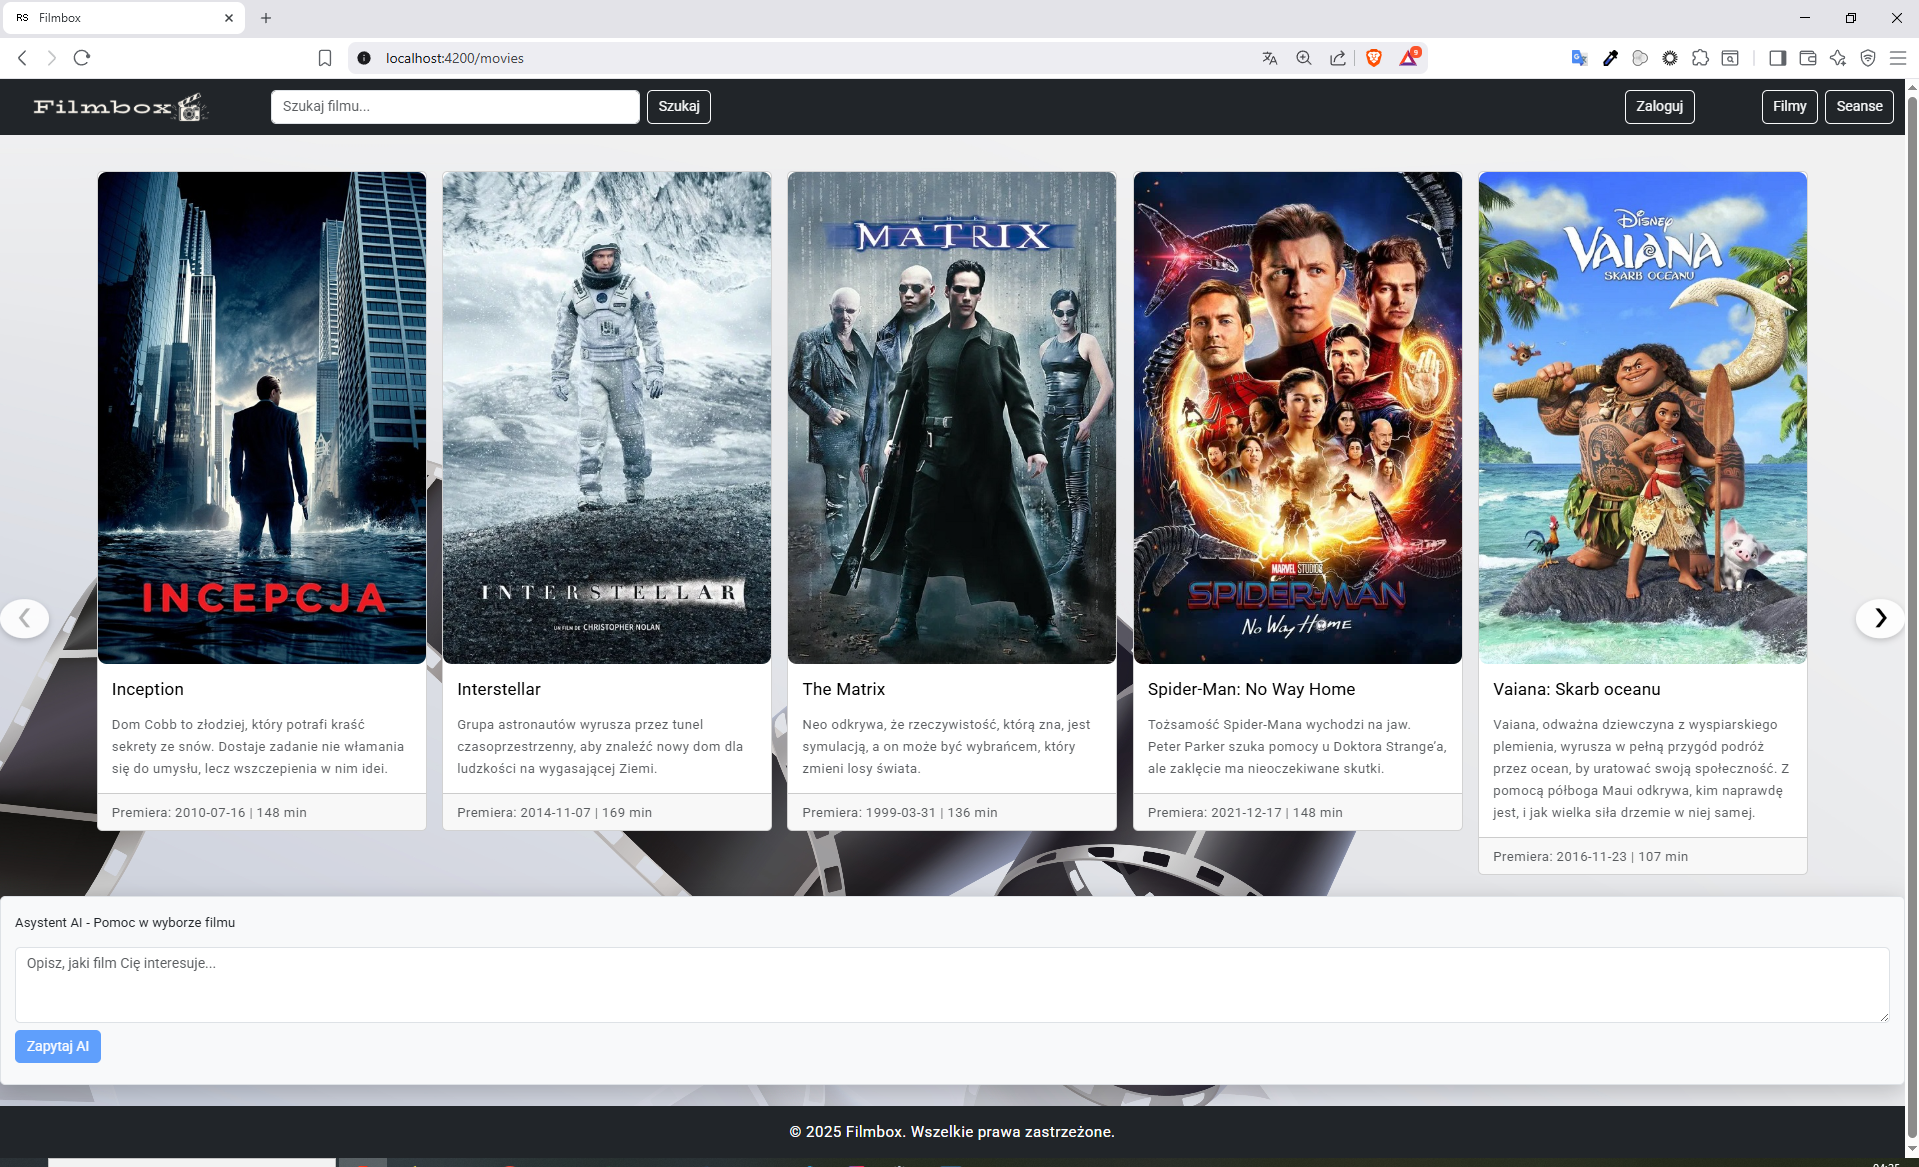Click the Interstellar title text

click(499, 689)
